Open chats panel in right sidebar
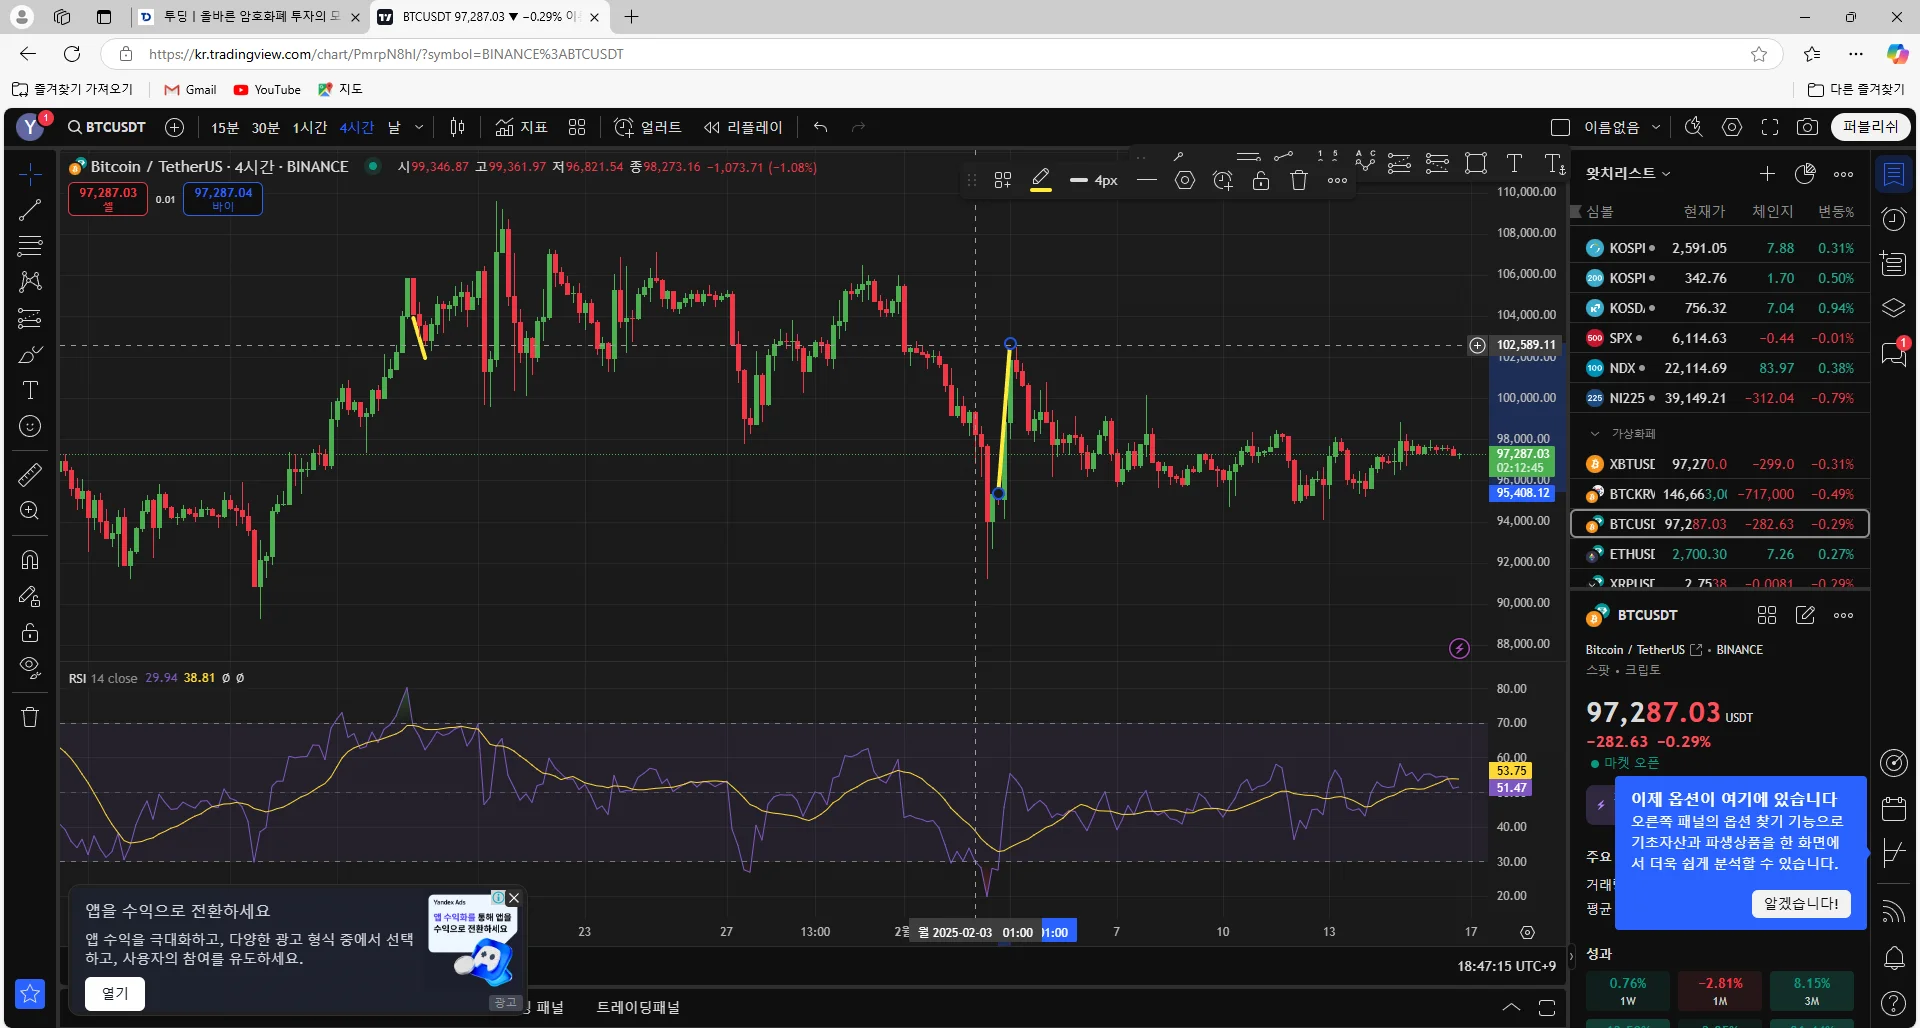This screenshot has height=1028, width=1920. point(1894,353)
